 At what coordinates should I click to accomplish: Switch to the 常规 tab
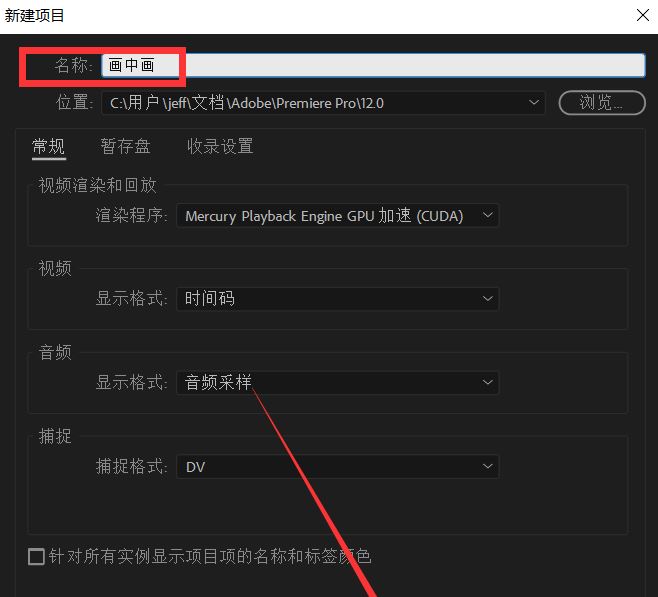(49, 147)
